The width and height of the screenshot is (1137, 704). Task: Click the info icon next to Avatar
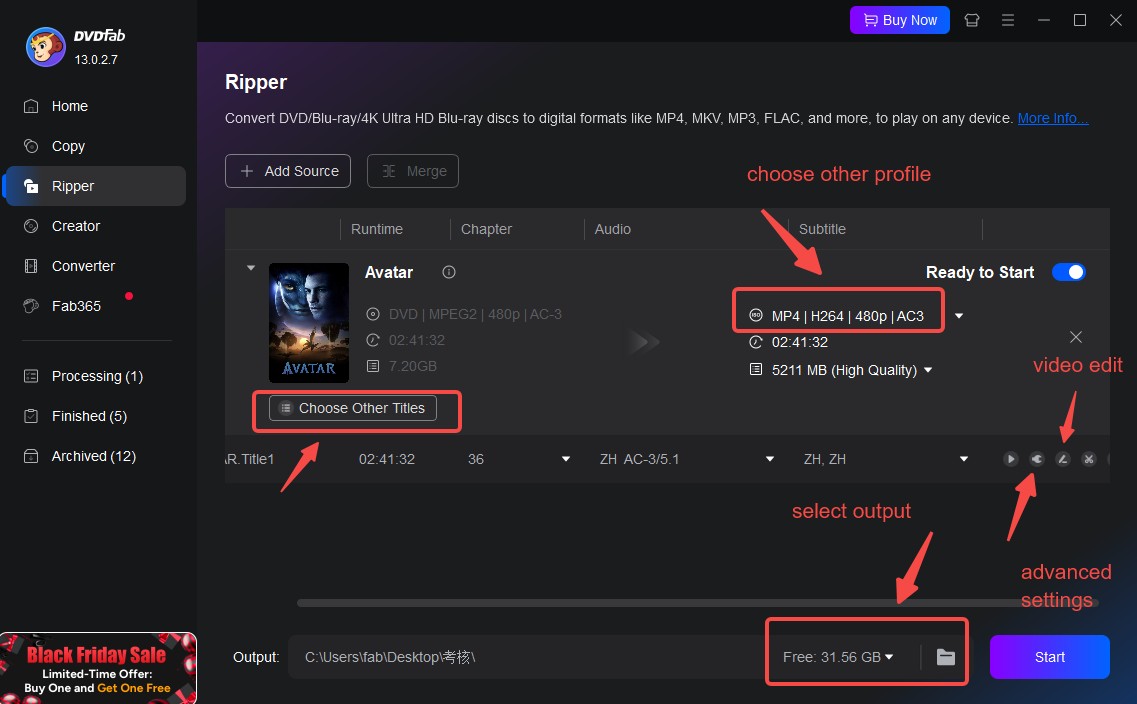tap(448, 271)
